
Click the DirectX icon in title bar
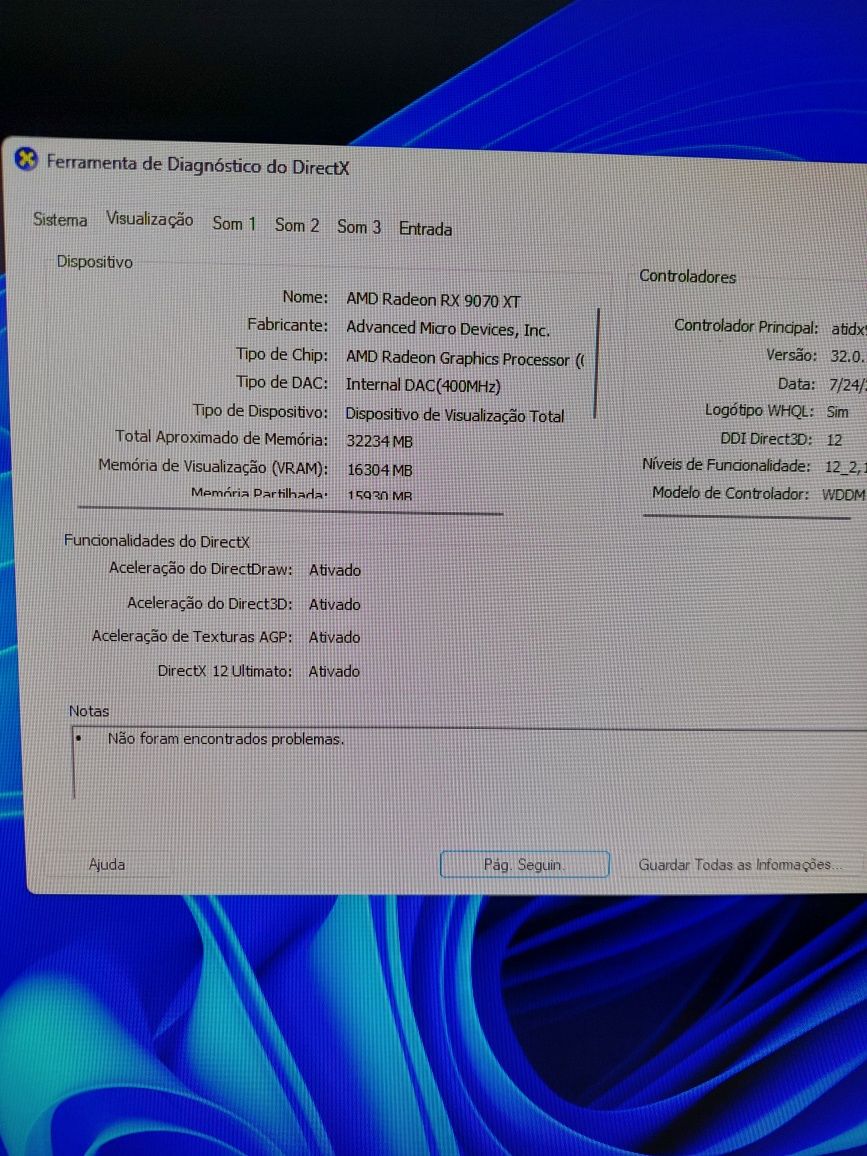coord(27,159)
